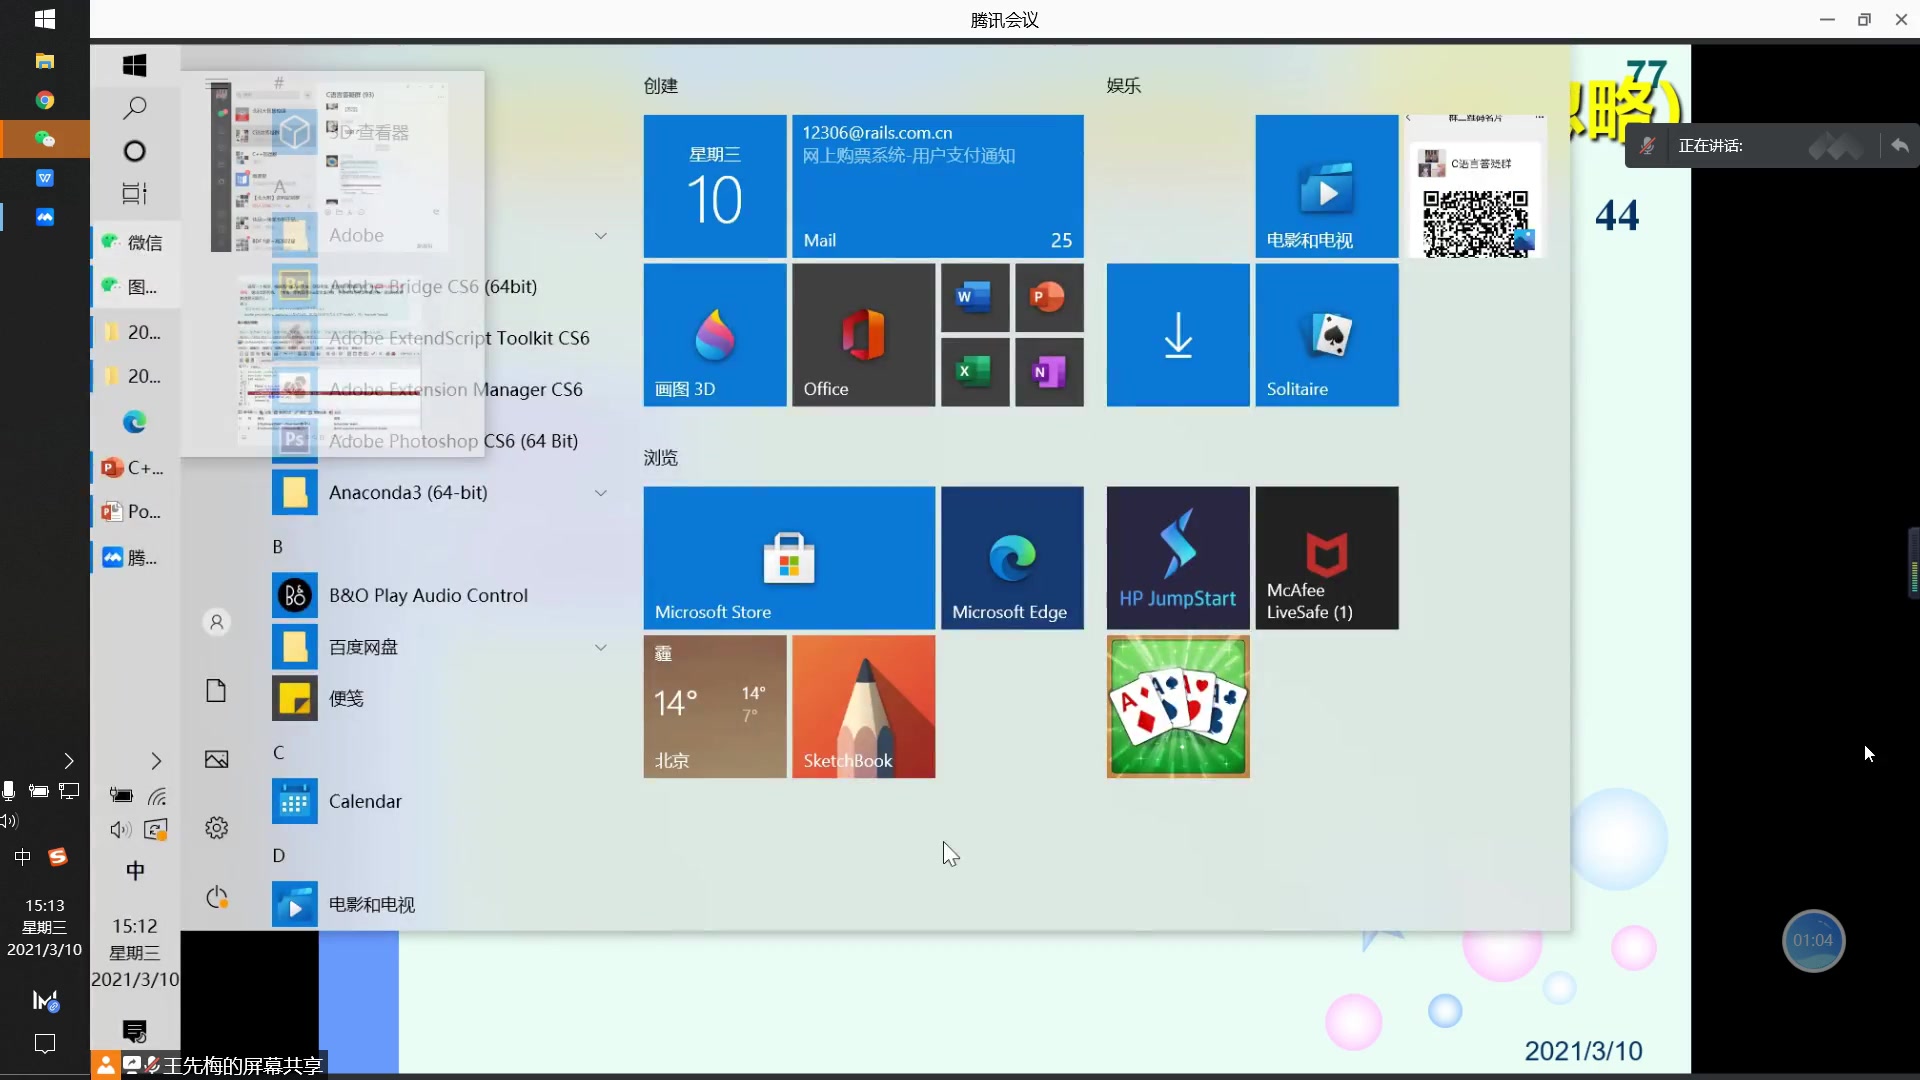The height and width of the screenshot is (1080, 1920).
Task: Launch the Microsoft Edge tile
Action: point(1011,557)
